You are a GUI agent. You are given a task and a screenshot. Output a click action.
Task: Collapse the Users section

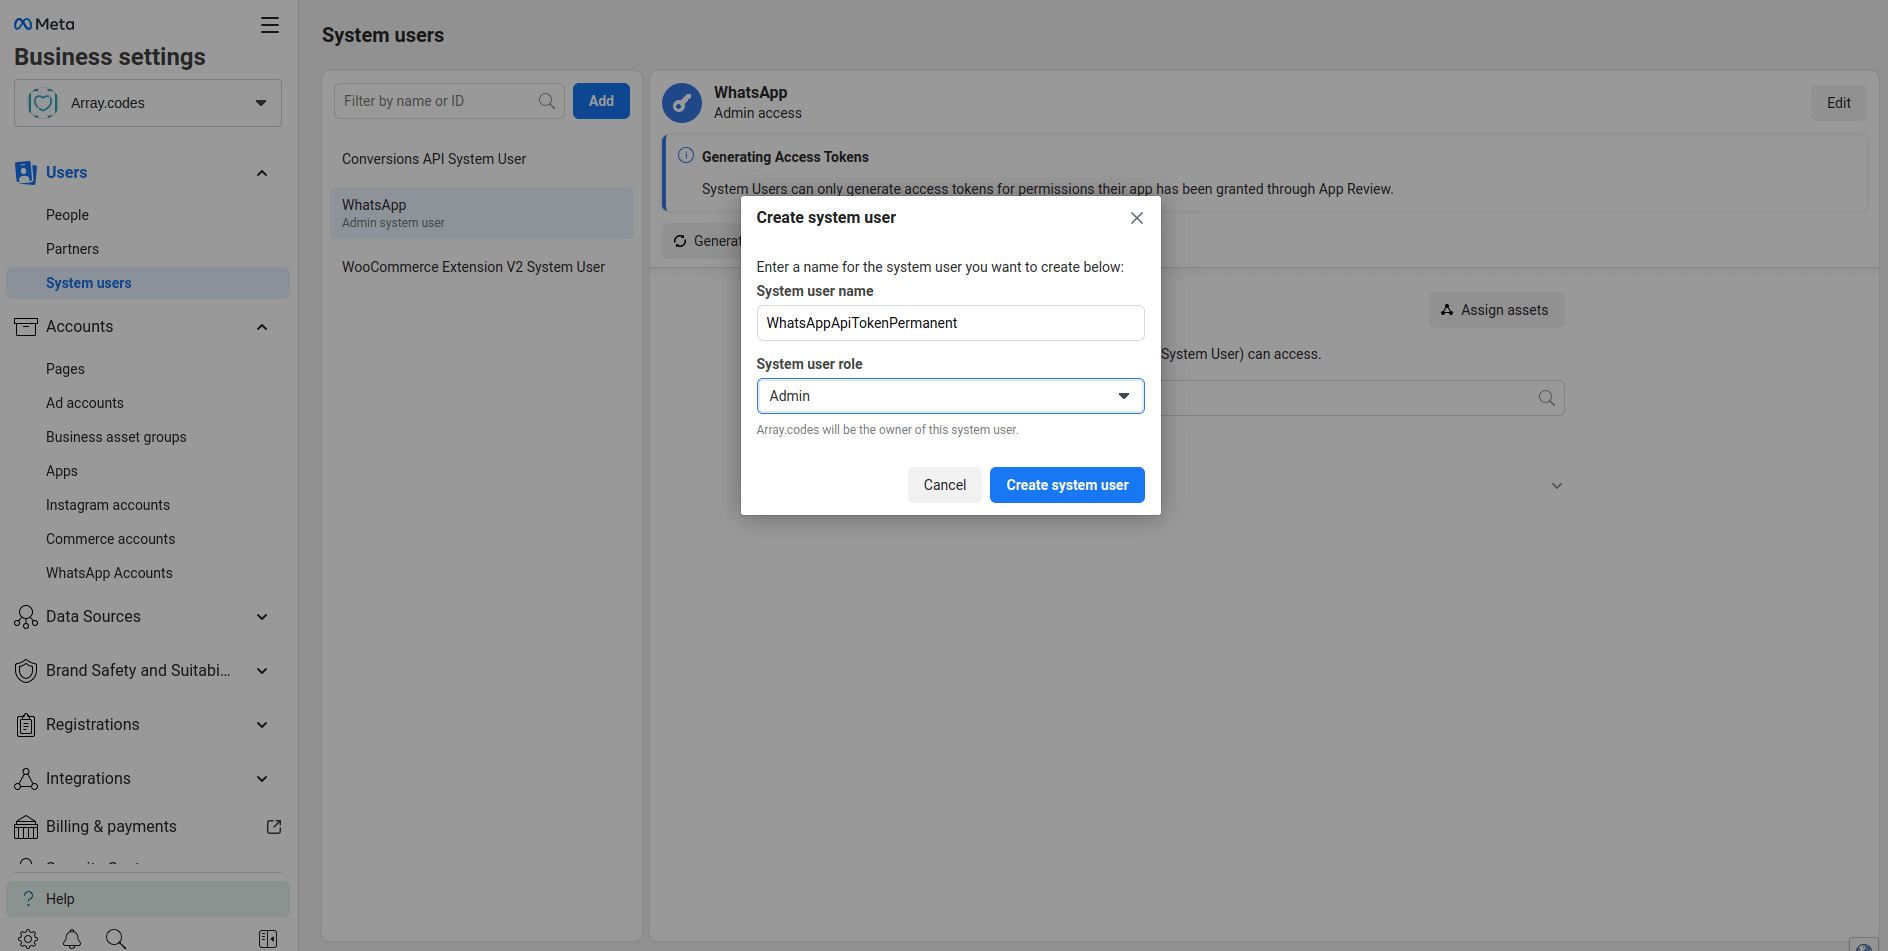(x=261, y=172)
